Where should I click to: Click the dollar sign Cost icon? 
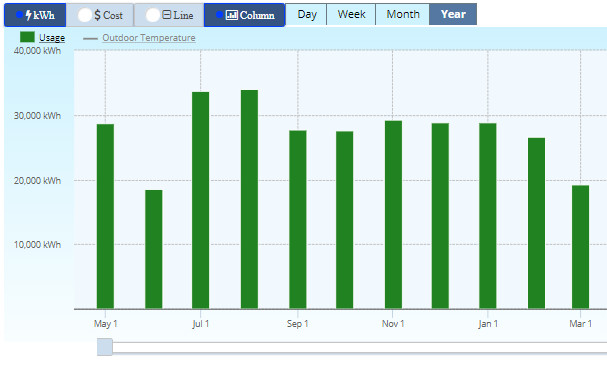click(97, 15)
